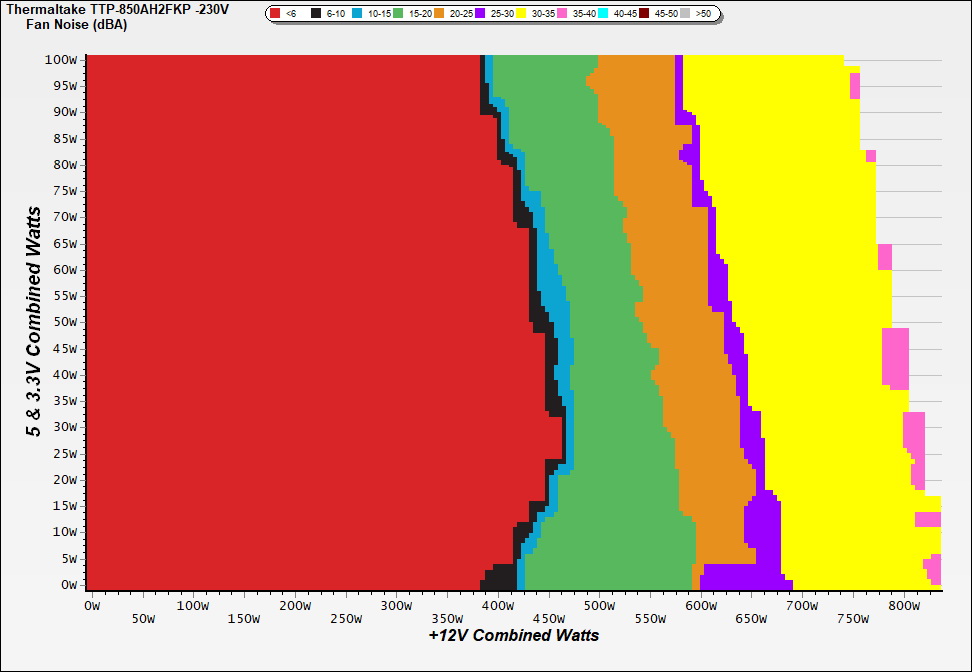Select the dark red 45-50 legend swatch
This screenshot has height=672, width=972.
click(x=645, y=14)
